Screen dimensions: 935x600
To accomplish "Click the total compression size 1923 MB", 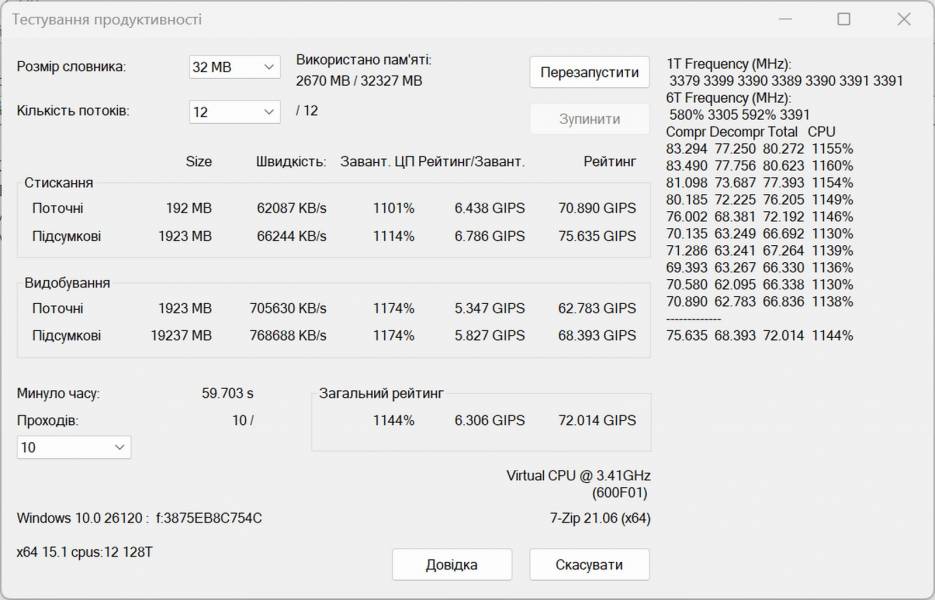I will 185,236.
